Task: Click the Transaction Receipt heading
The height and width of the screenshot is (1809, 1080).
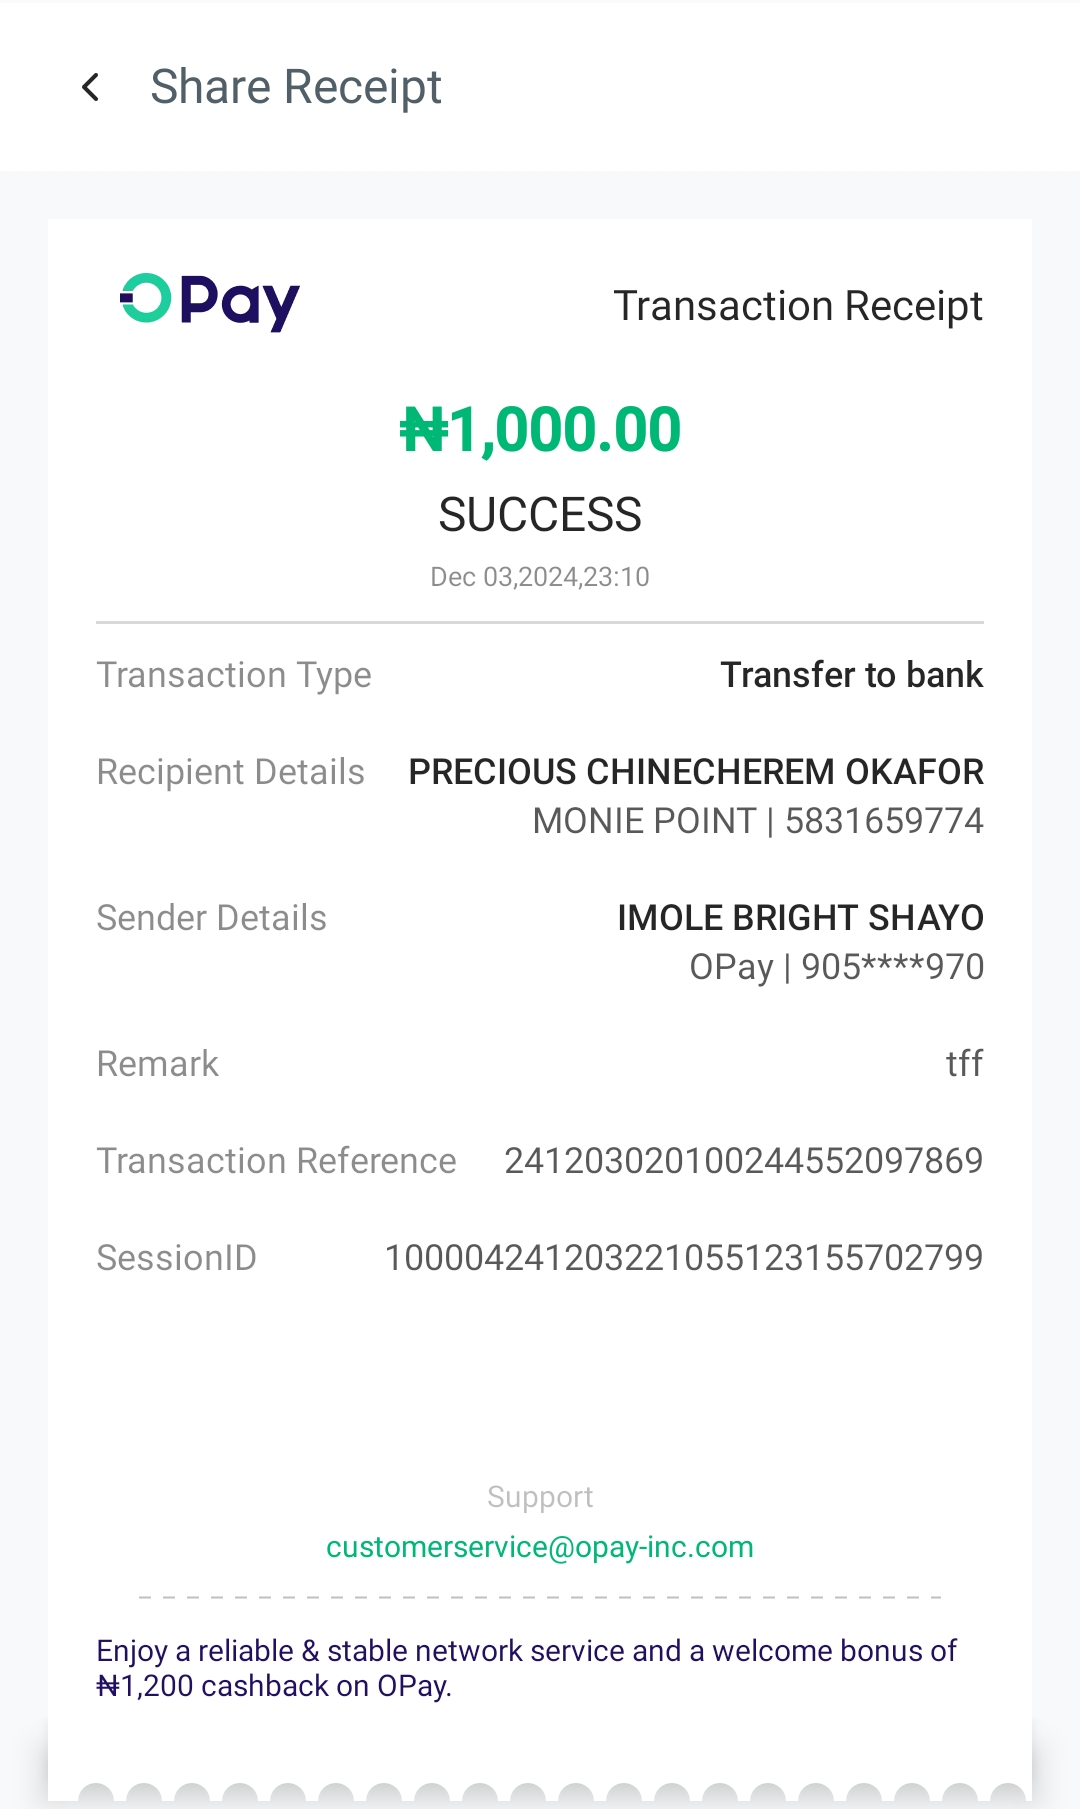Action: coord(798,306)
